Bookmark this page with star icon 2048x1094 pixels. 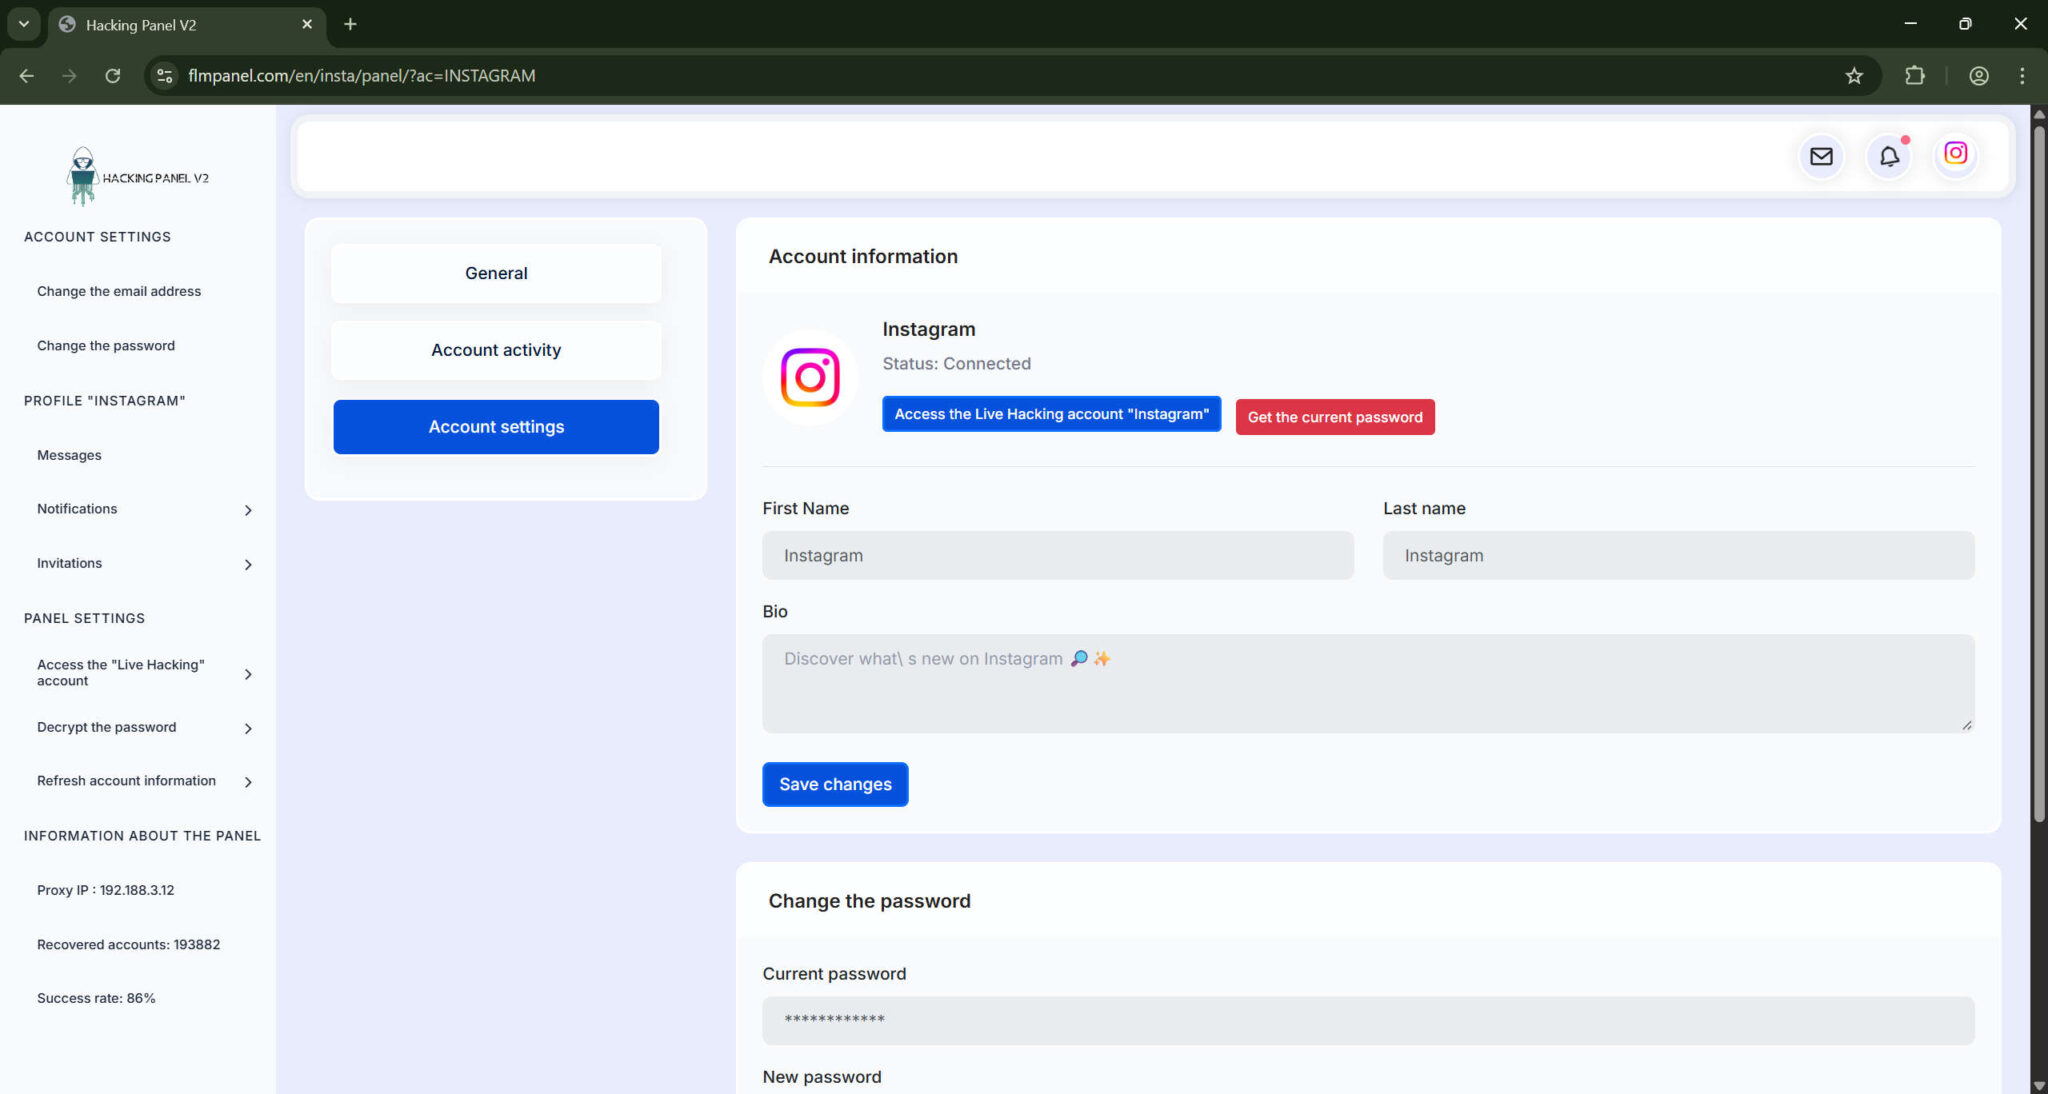tap(1854, 76)
